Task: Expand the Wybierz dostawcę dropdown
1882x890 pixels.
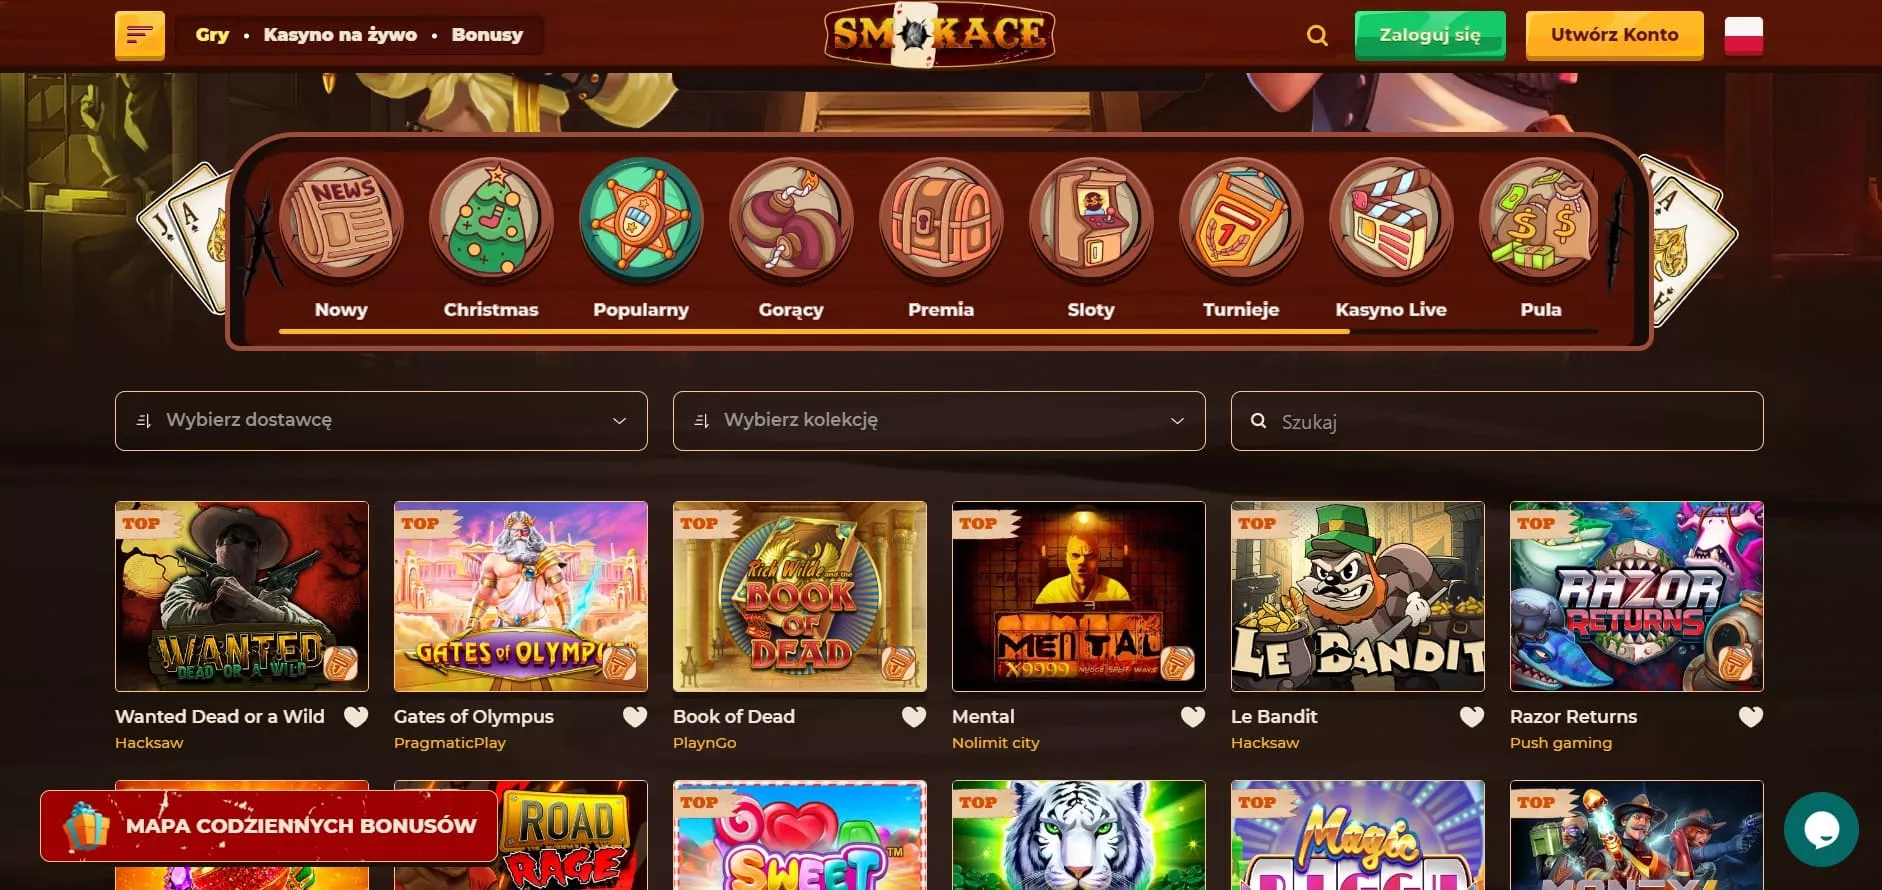Action: [x=381, y=421]
